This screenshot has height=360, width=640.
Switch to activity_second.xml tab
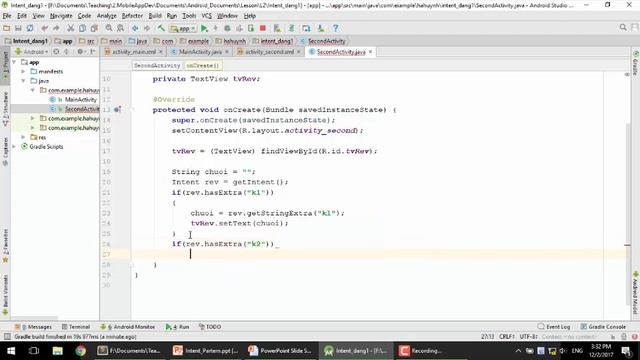[269, 52]
